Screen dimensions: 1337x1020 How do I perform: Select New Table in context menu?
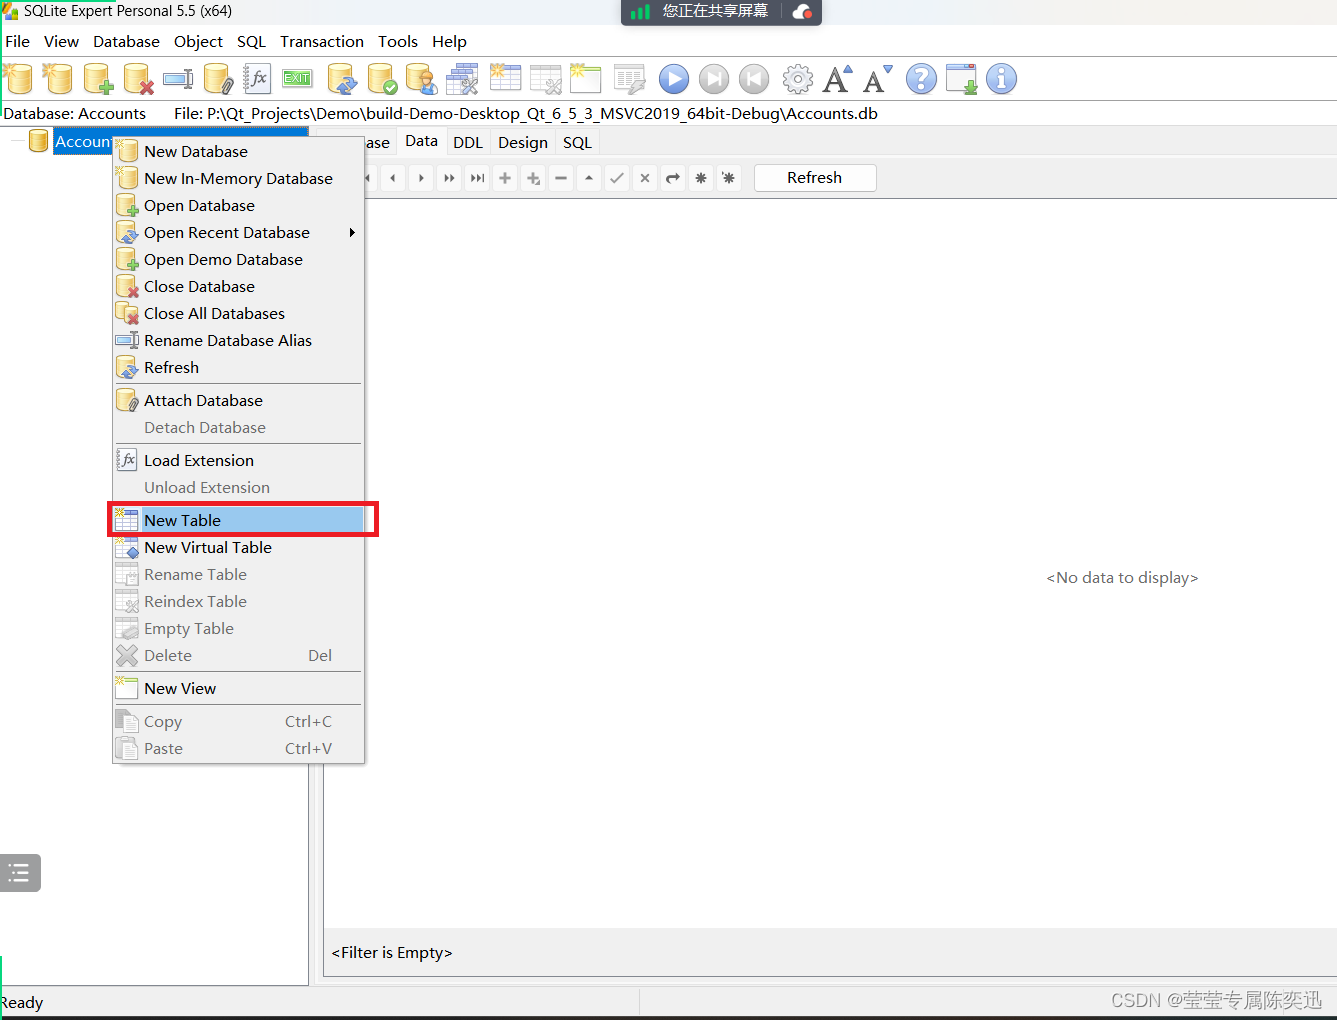[x=239, y=520]
